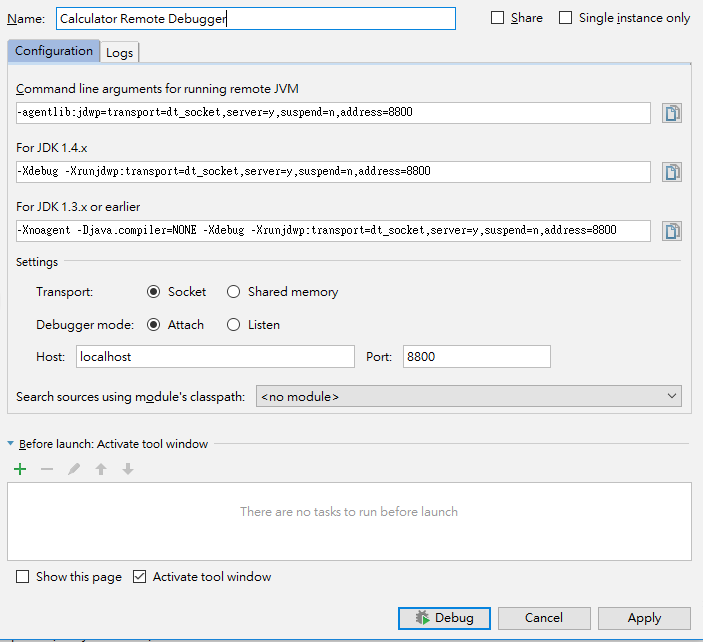Collapse the Before launch section
Image resolution: width=703 pixels, height=642 pixels.
pyautogui.click(x=10, y=443)
